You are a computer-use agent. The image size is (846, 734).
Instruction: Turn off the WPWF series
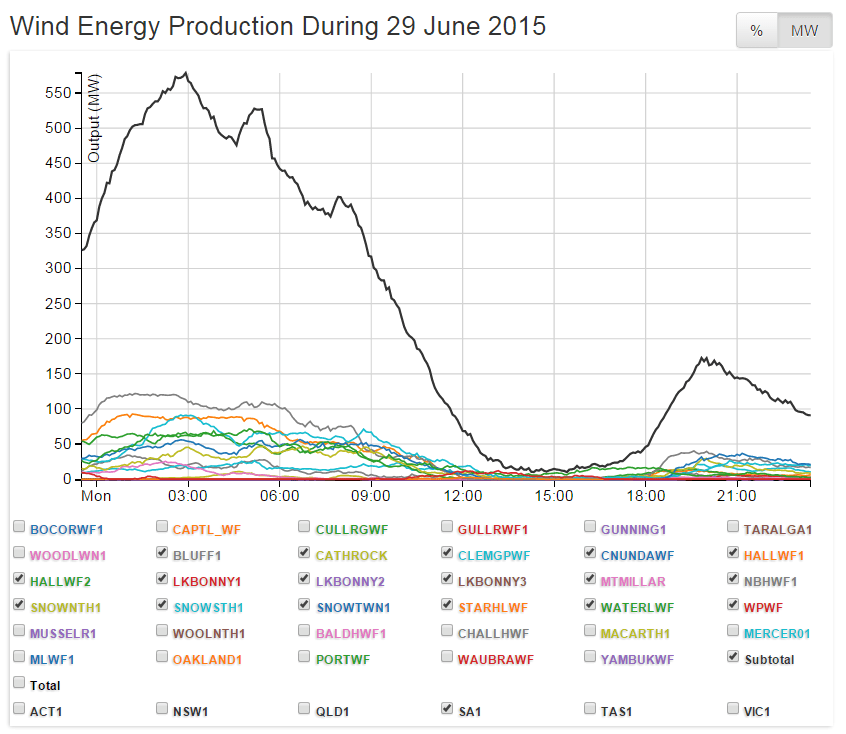pyautogui.click(x=734, y=605)
